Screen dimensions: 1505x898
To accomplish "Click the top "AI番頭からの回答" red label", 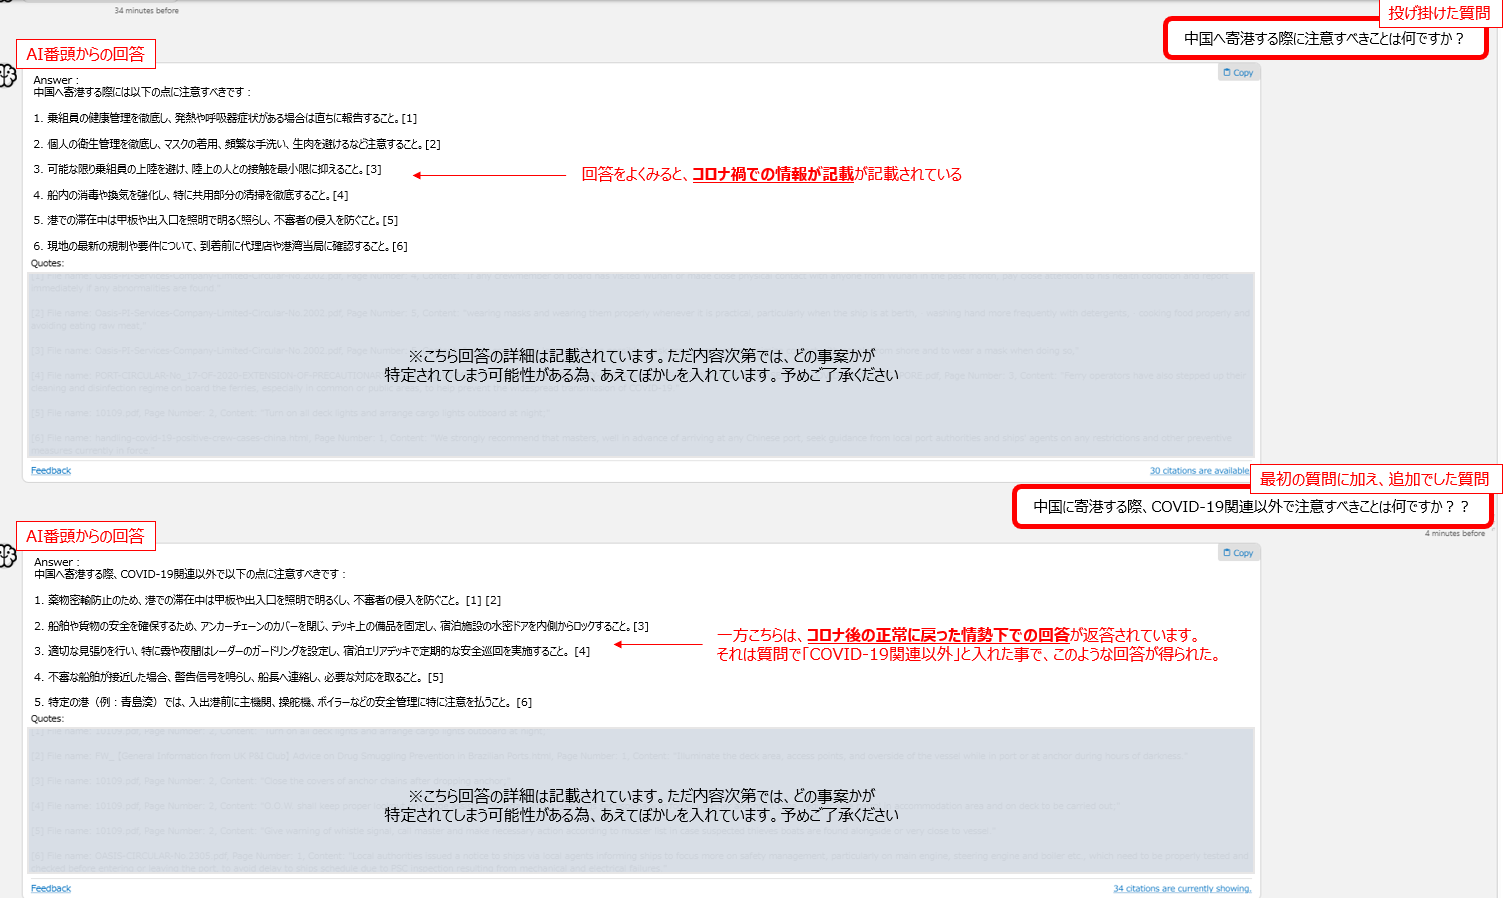I will click(x=85, y=55).
